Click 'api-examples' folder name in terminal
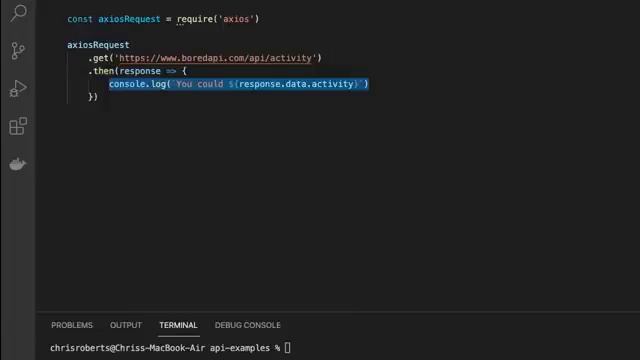 [240, 348]
